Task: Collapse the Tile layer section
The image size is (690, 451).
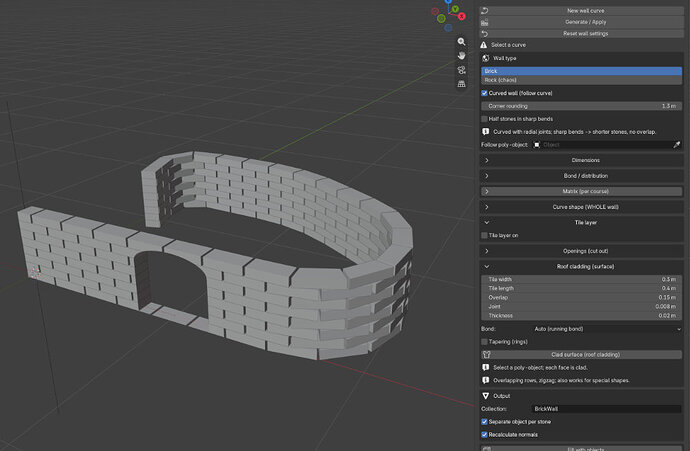Action: [581, 223]
